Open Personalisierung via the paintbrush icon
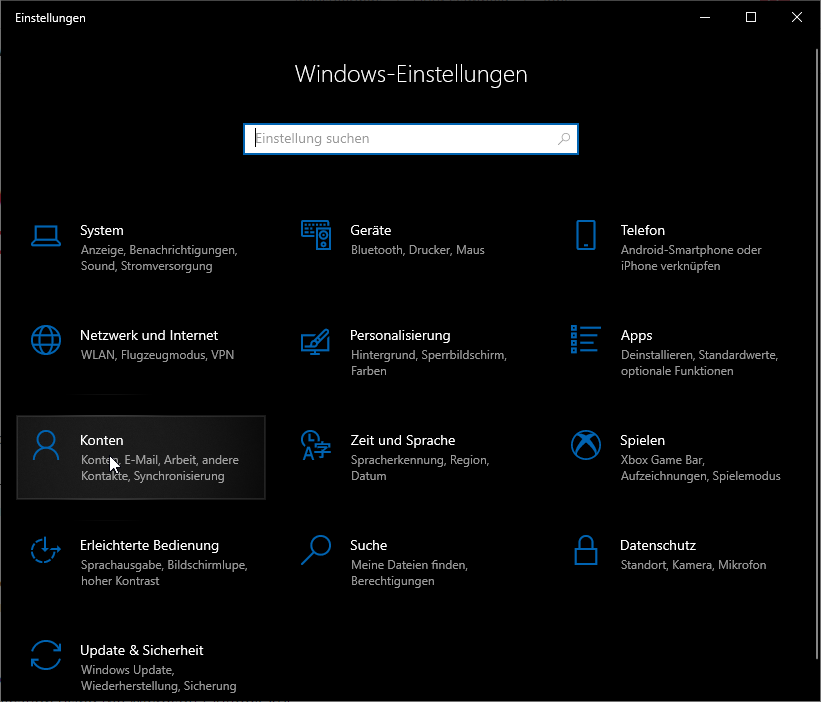Viewport: 821px width, 702px height. [x=316, y=341]
